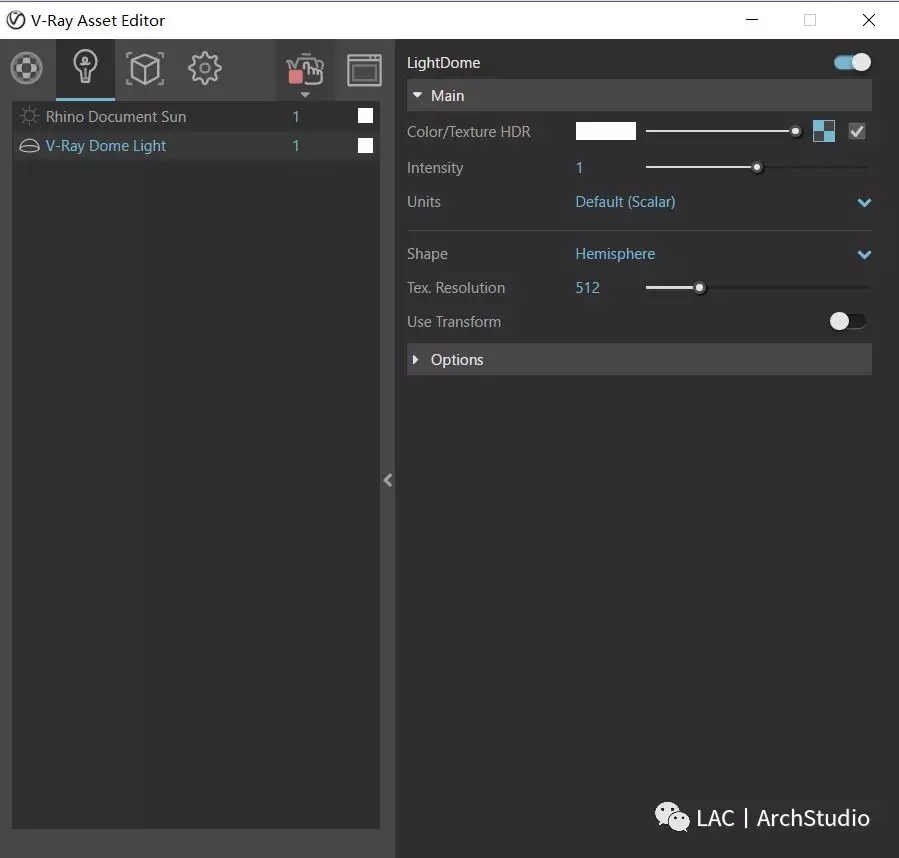
Task: Click the LightDome name label
Action: (444, 63)
